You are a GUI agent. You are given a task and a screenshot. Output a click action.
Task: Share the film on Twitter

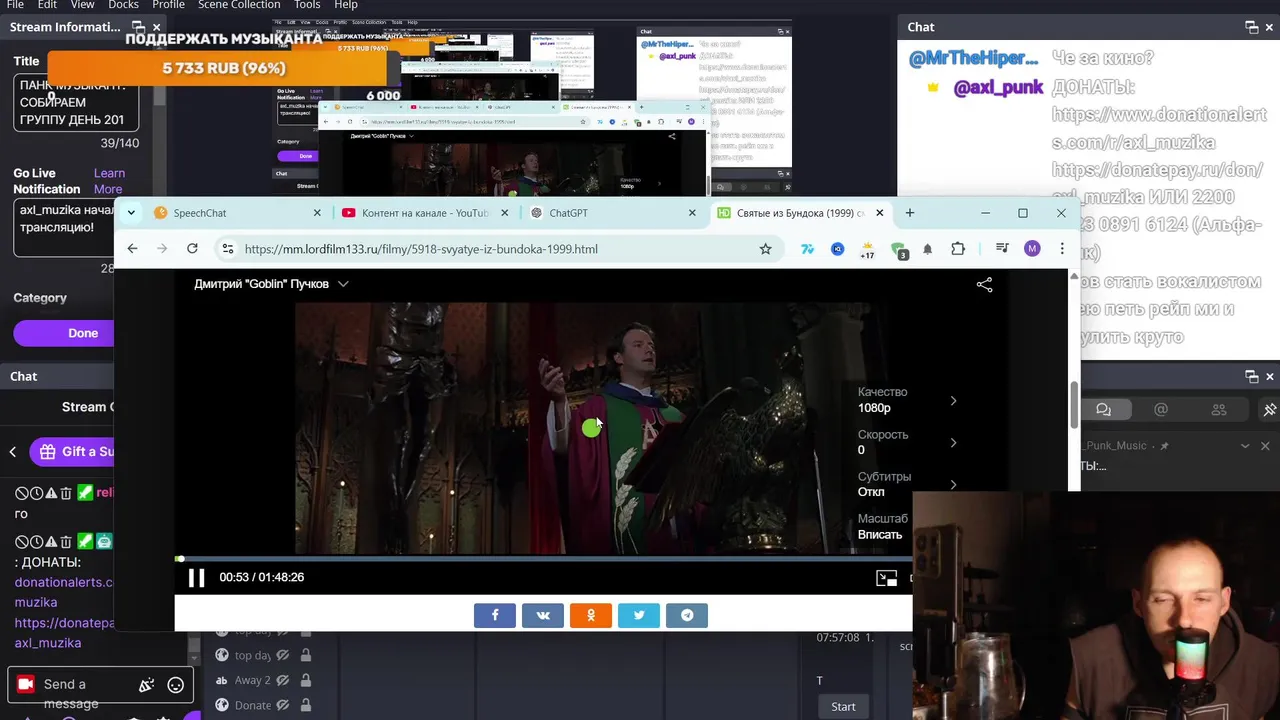(639, 615)
